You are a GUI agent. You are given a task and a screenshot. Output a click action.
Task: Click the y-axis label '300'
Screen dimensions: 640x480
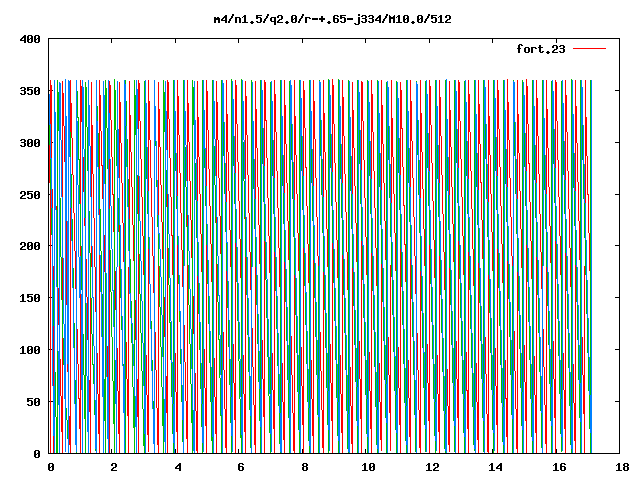pos(30,143)
